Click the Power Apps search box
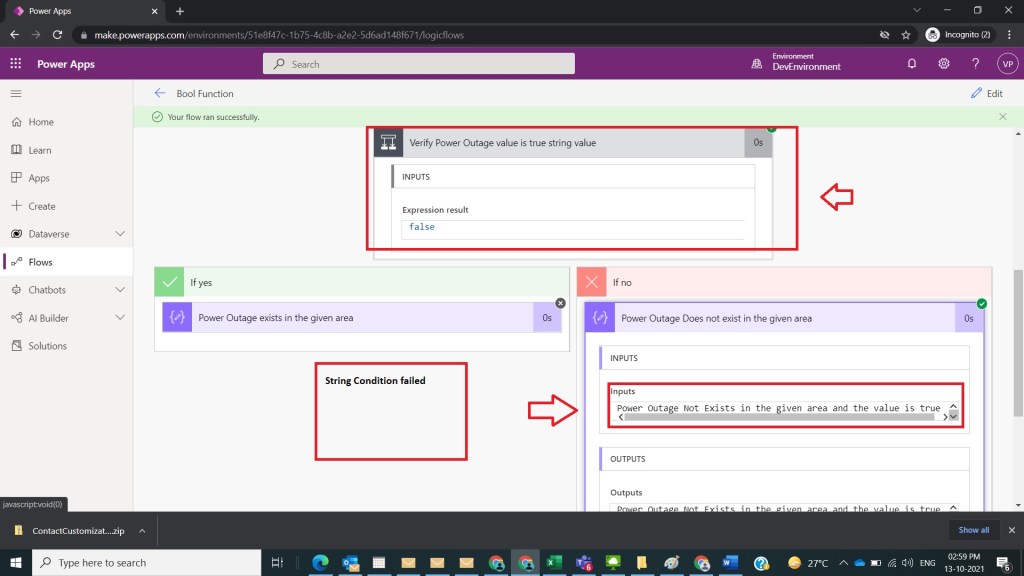 click(419, 64)
